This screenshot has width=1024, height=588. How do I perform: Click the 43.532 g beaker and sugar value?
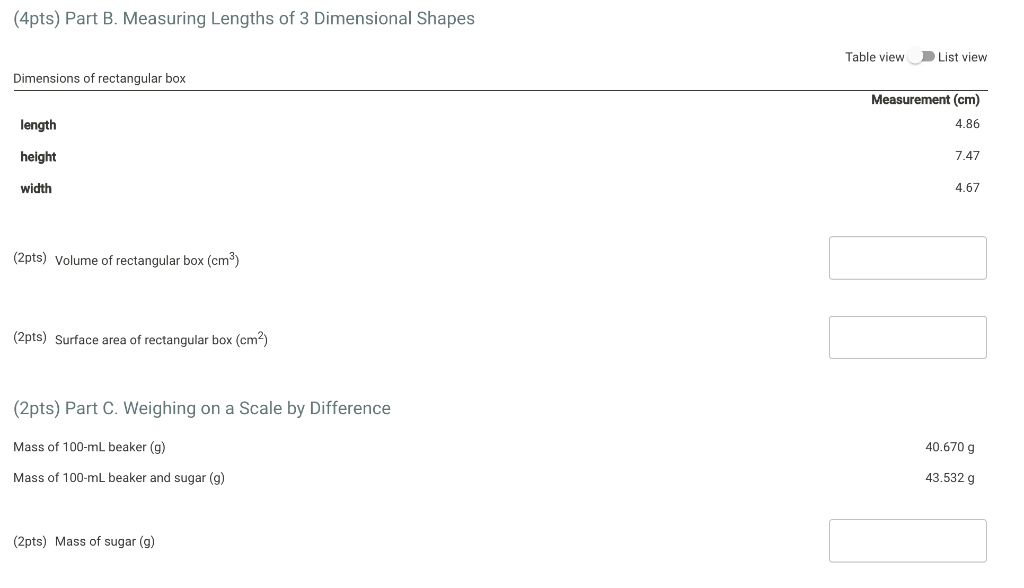tap(950, 477)
